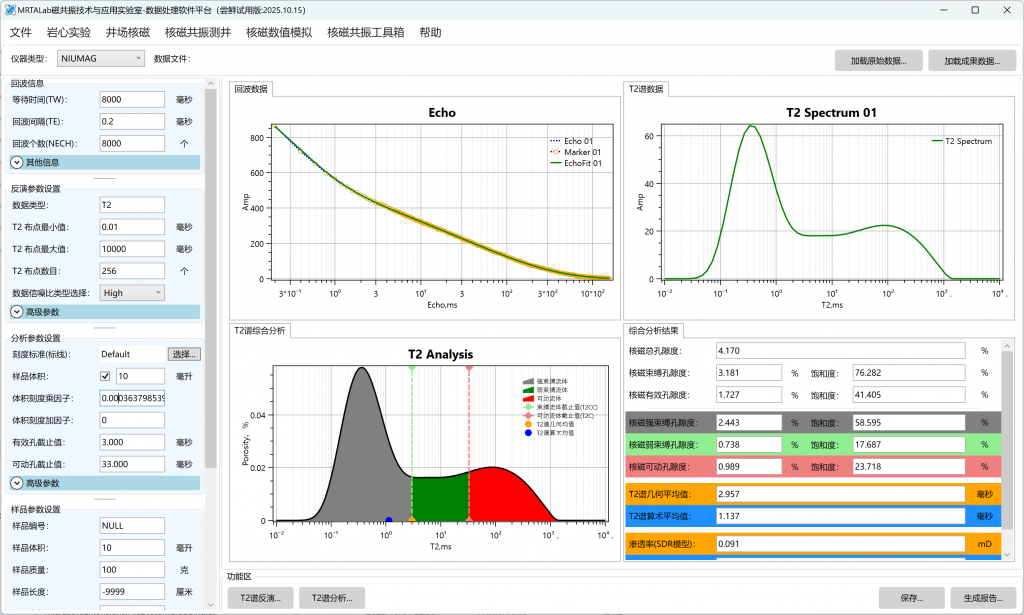Click the red diamond T2C cutoff marker
The height and width of the screenshot is (615, 1024).
469,369
